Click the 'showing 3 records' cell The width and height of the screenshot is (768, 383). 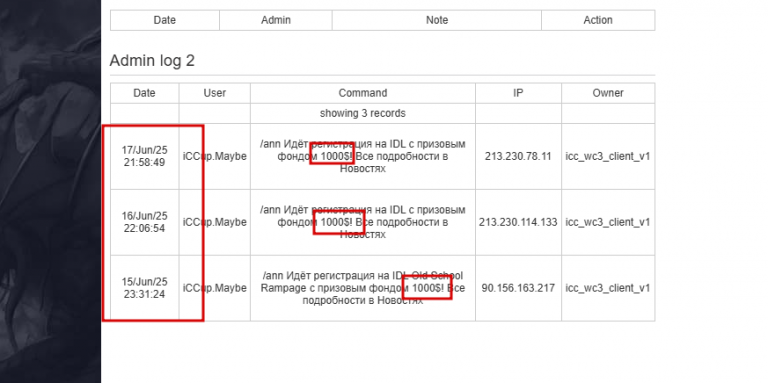(x=363, y=113)
